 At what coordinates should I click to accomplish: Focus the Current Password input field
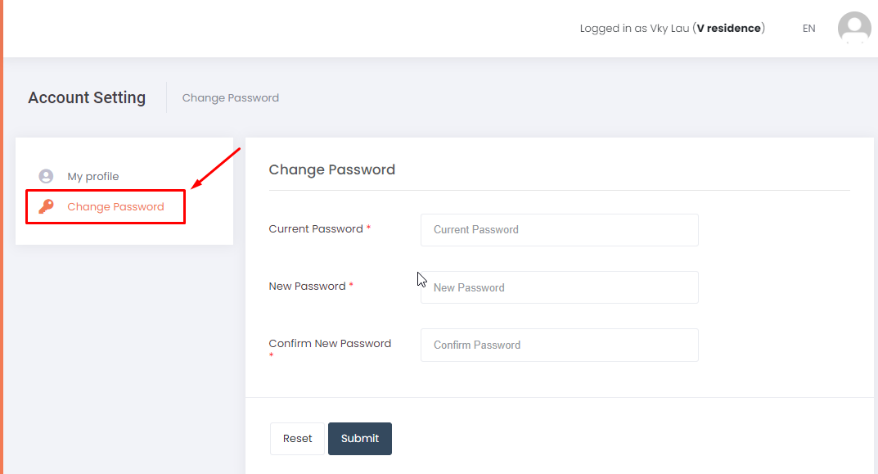pyautogui.click(x=559, y=229)
